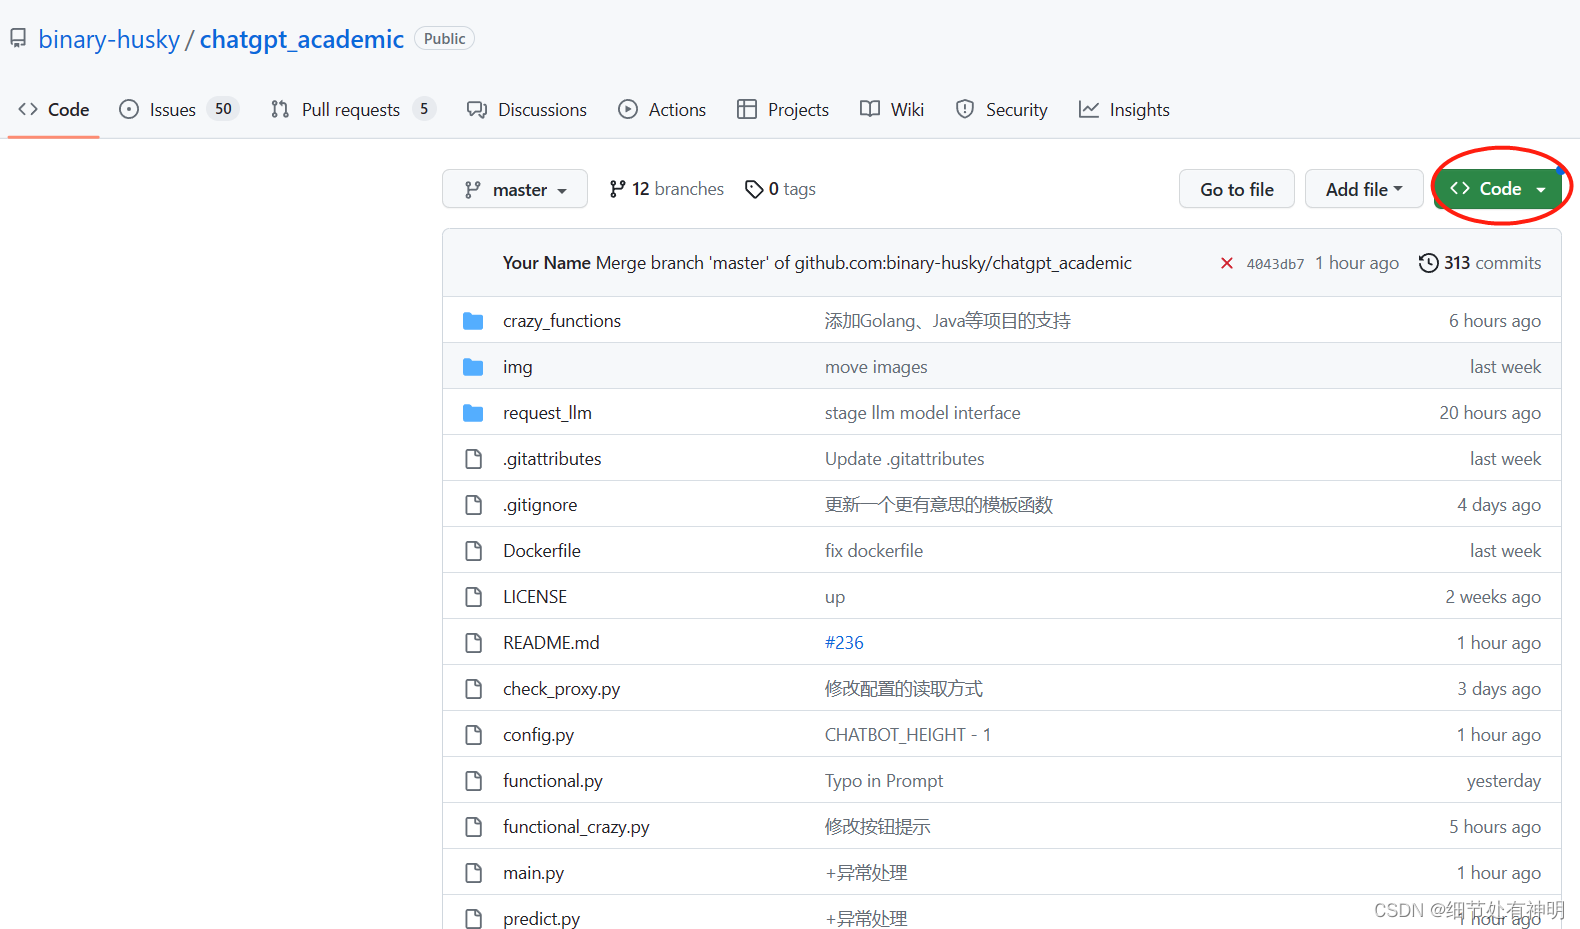Open the latest merge commit message

coord(864,263)
